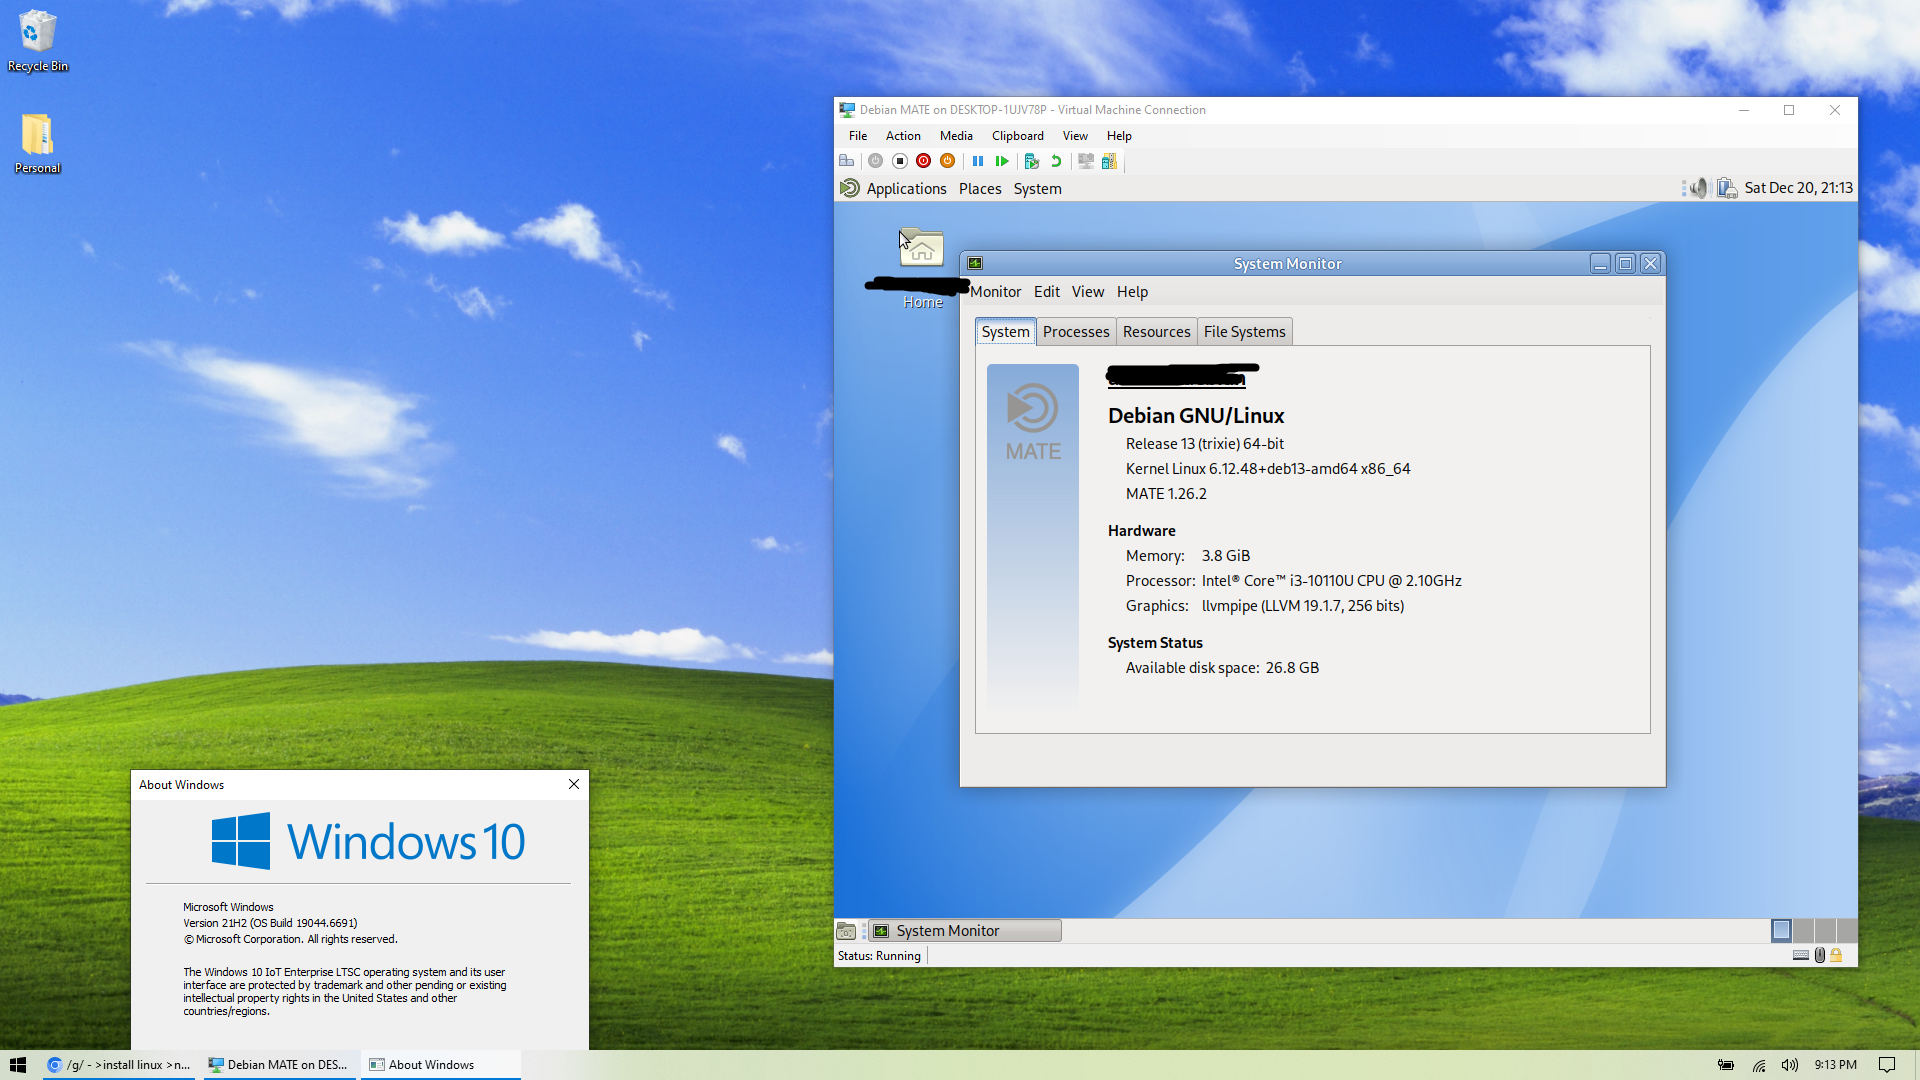Open the Applications menu in the MATE panel

[x=905, y=189]
